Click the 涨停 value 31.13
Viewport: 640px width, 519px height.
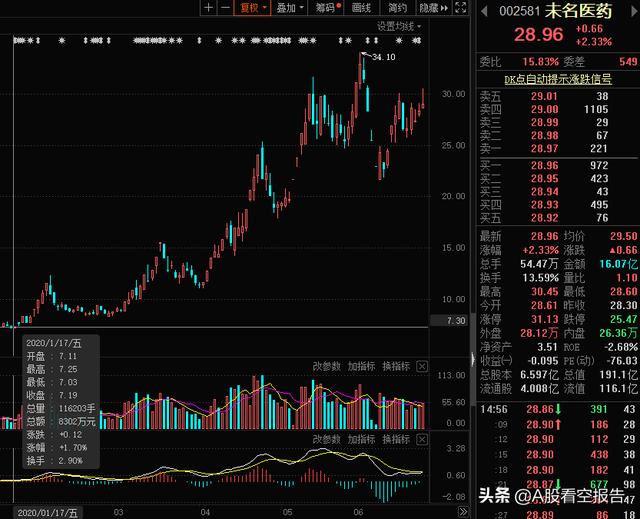(x=544, y=319)
